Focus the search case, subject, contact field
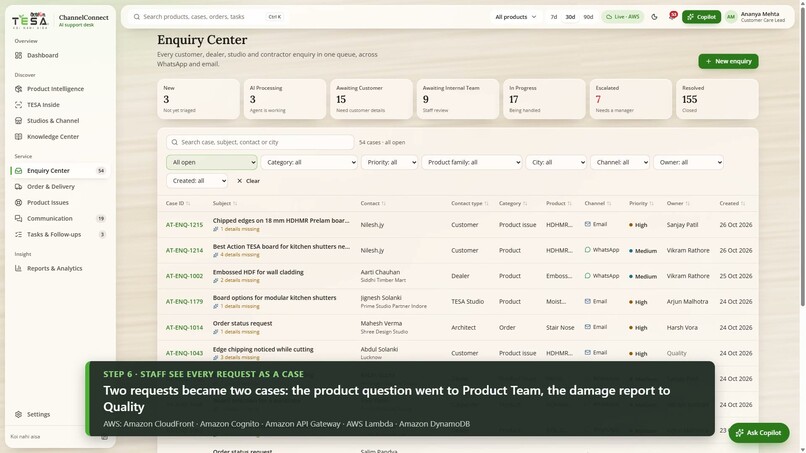Screen dimensions: 806x453 [260, 142]
